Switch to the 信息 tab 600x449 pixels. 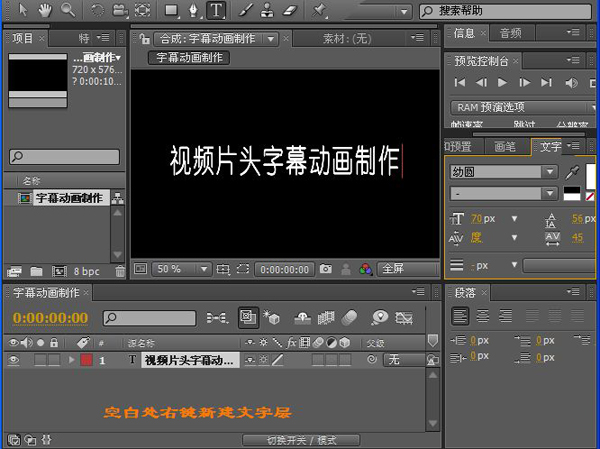click(x=464, y=33)
